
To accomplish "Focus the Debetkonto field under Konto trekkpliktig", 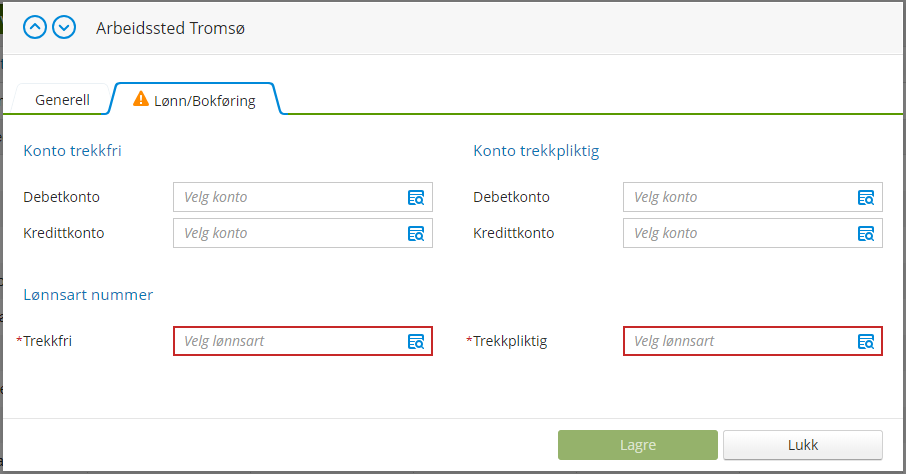I will coord(753,197).
